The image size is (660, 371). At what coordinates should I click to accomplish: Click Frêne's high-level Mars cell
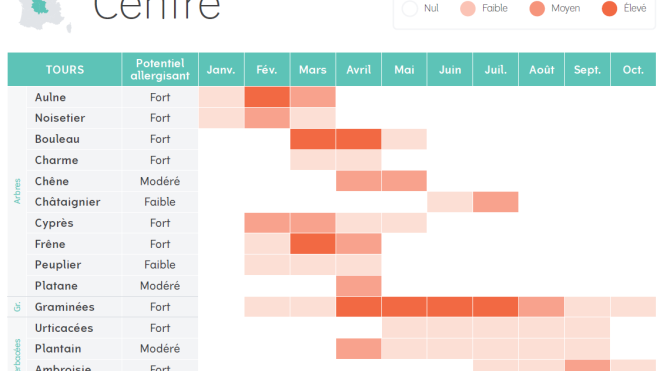pyautogui.click(x=313, y=244)
